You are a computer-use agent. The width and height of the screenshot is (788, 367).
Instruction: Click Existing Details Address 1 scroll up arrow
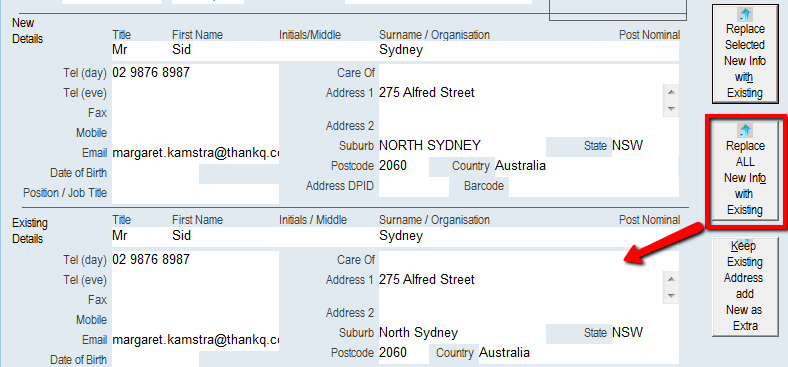coord(671,279)
